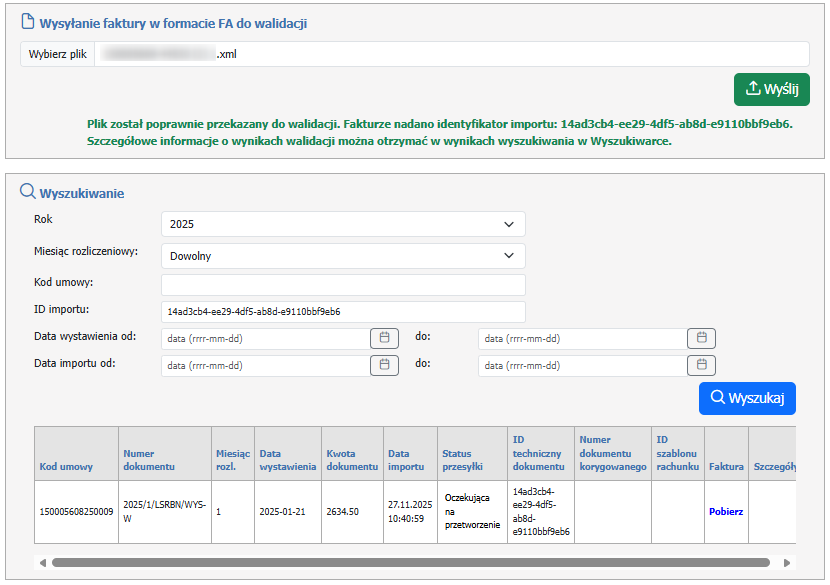830x585 pixels.
Task: Open calendar for Data importu do
Action: (701, 365)
